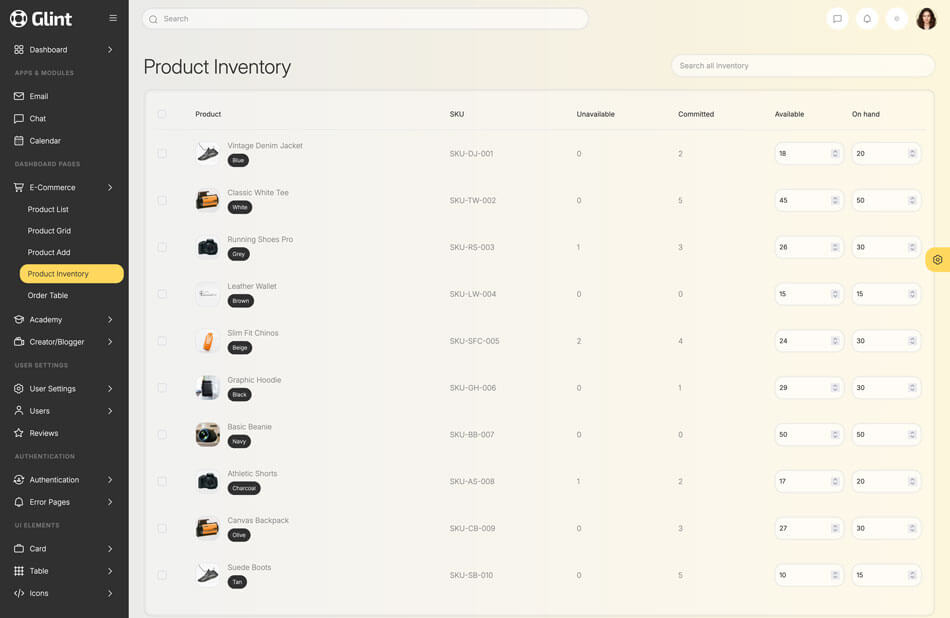
Task: Go to Product Grid page
Action: coord(49,231)
